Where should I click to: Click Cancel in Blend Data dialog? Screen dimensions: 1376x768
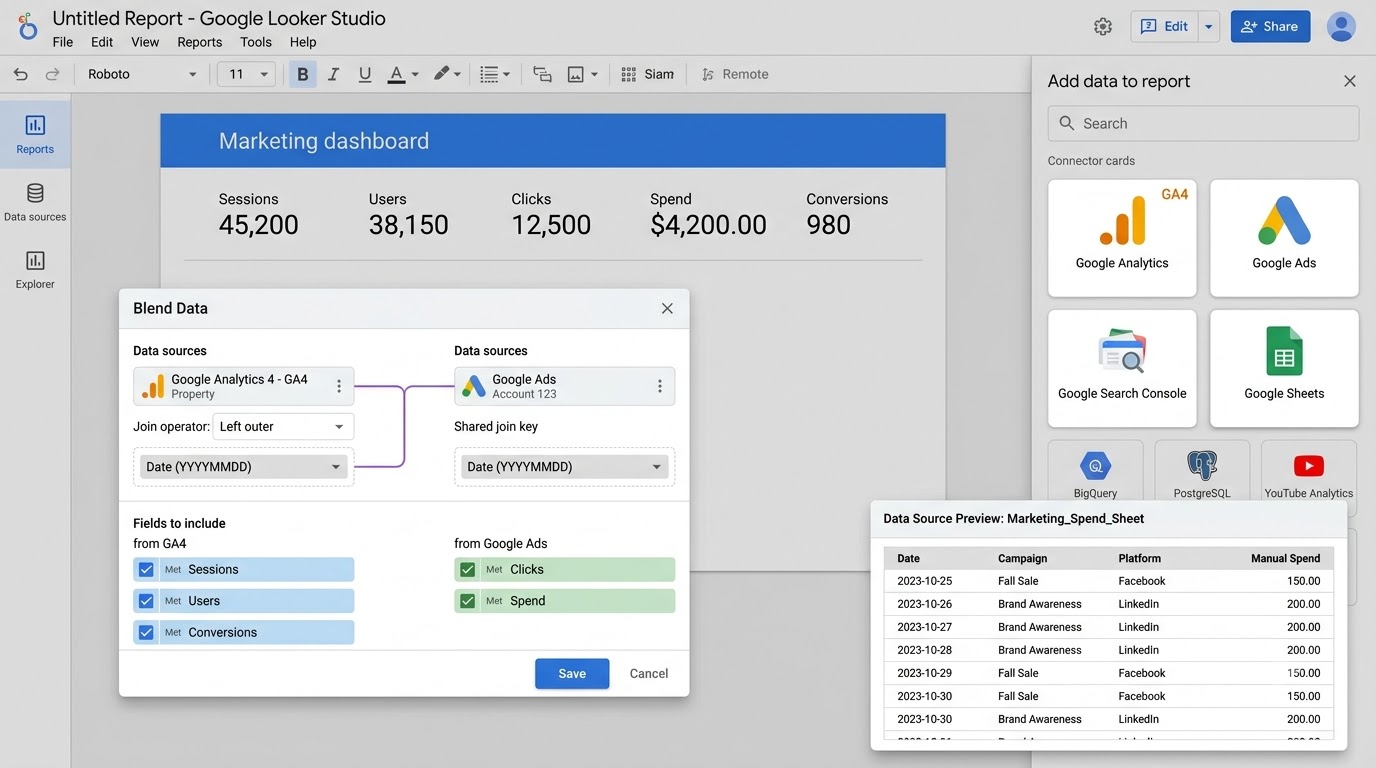pyautogui.click(x=649, y=674)
